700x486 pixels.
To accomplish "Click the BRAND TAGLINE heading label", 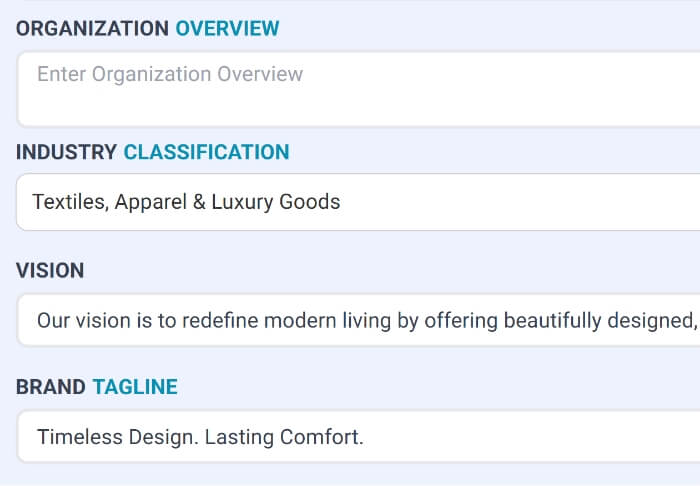I will (x=96, y=387).
